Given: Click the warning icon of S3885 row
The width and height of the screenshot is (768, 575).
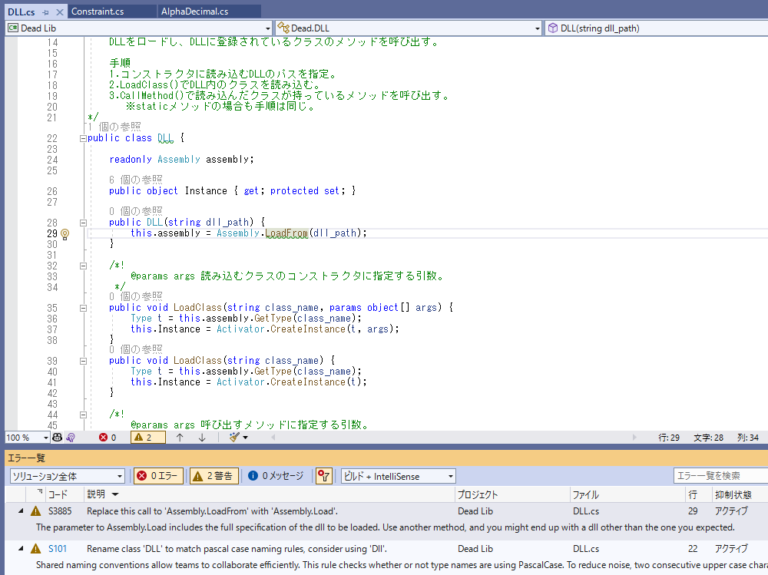Looking at the screenshot, I should pos(36,511).
